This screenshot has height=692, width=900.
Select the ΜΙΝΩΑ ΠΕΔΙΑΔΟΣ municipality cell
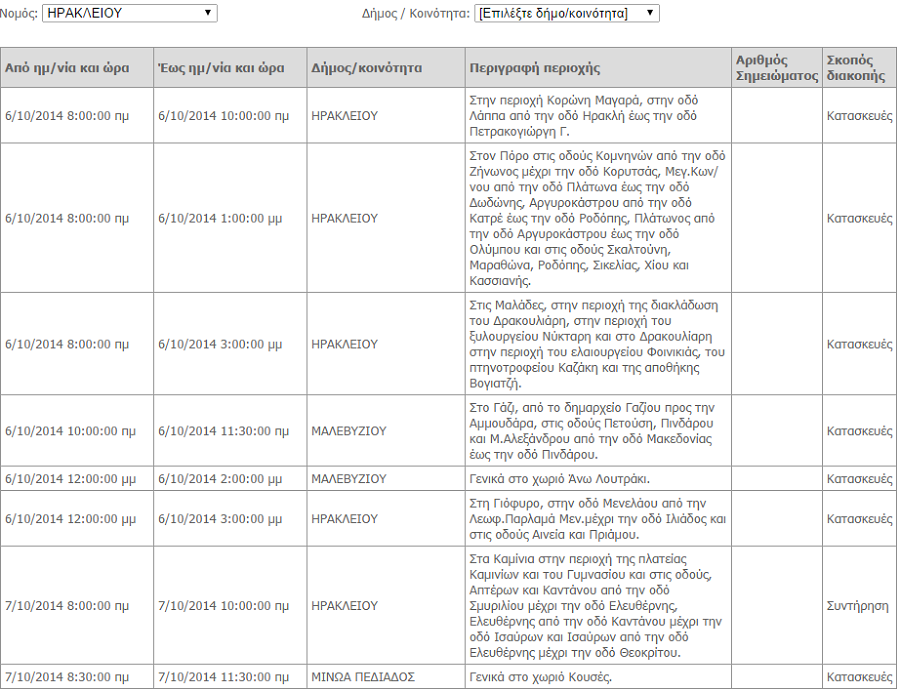[x=362, y=677]
